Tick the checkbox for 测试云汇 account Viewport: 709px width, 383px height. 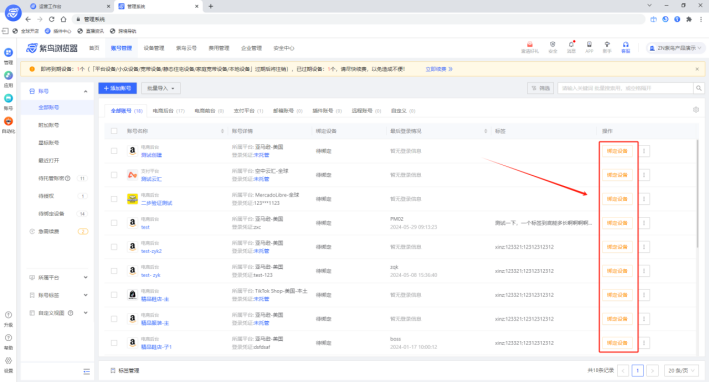[x=114, y=175]
